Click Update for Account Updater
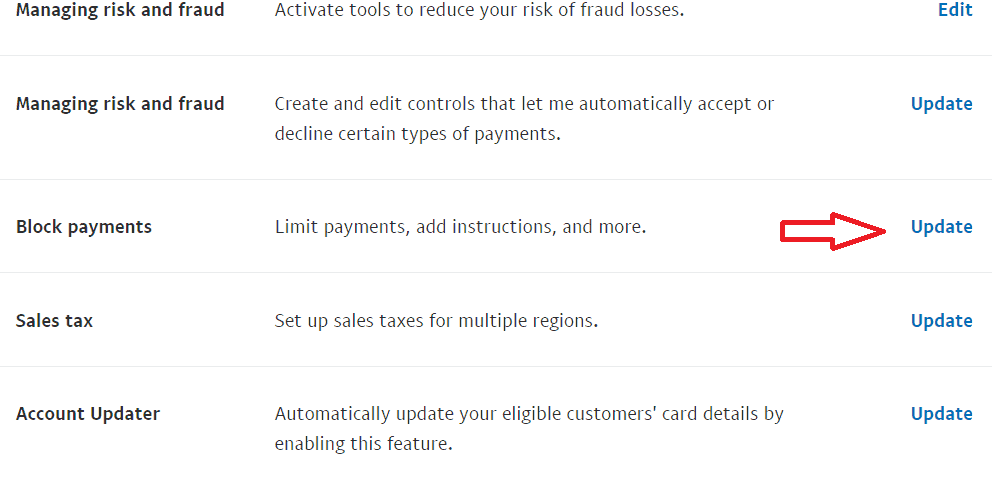 pyautogui.click(x=941, y=414)
